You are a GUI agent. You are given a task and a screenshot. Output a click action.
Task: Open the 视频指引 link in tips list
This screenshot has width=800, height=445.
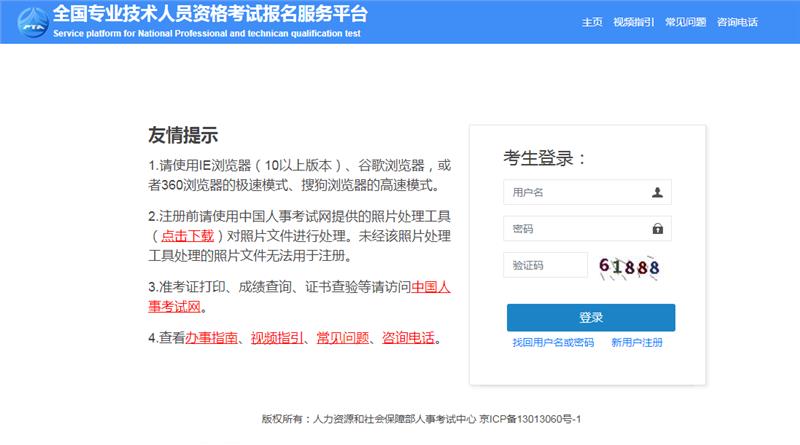(277, 338)
